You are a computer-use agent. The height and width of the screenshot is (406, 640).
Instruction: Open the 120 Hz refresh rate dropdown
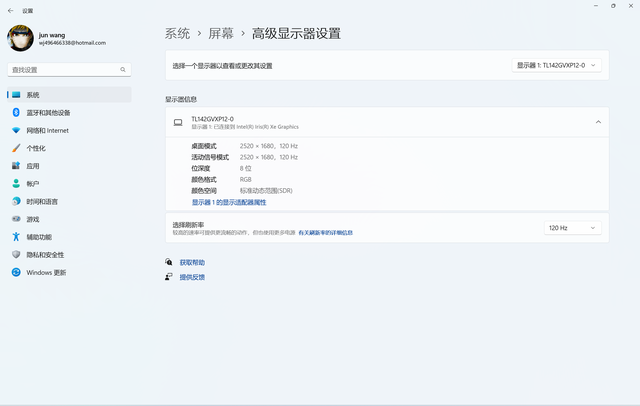[572, 228]
